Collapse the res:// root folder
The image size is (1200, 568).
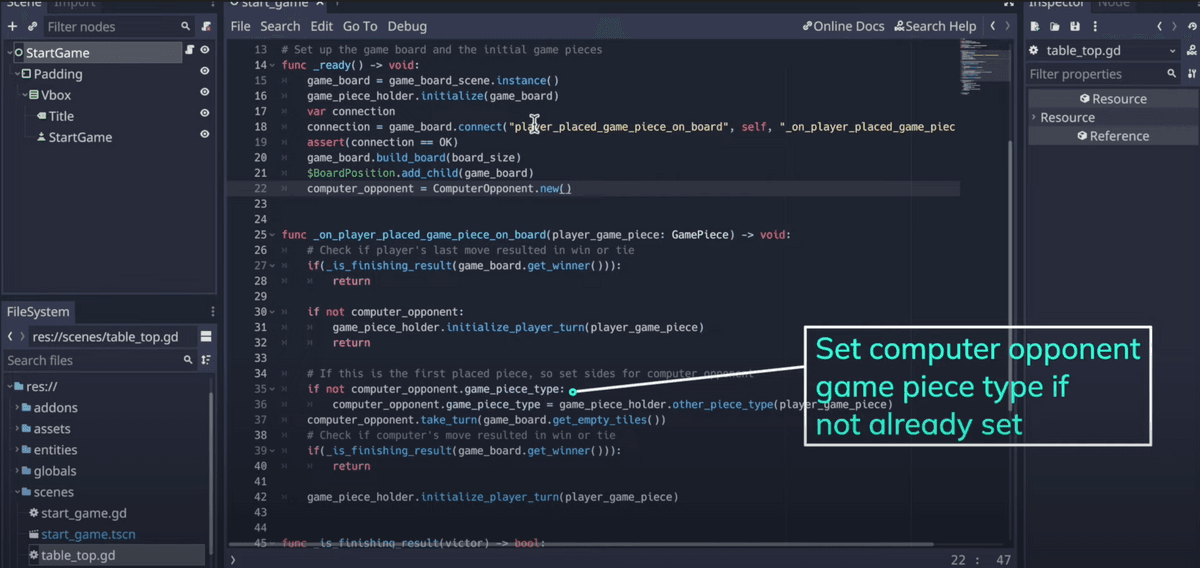(x=10, y=386)
